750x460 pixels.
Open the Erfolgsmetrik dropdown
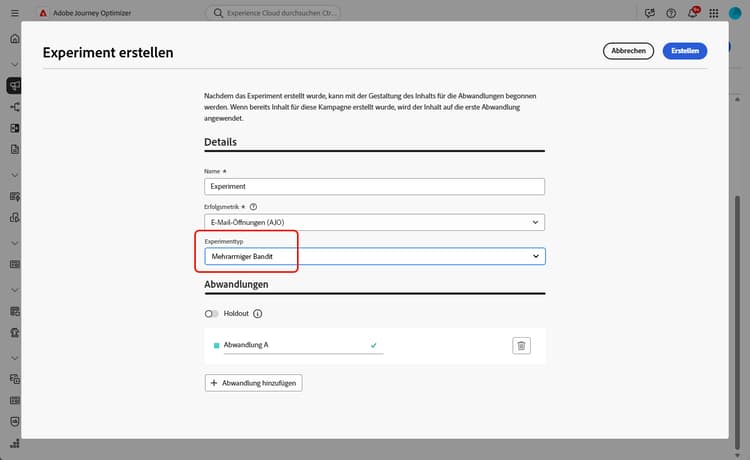[374, 223]
